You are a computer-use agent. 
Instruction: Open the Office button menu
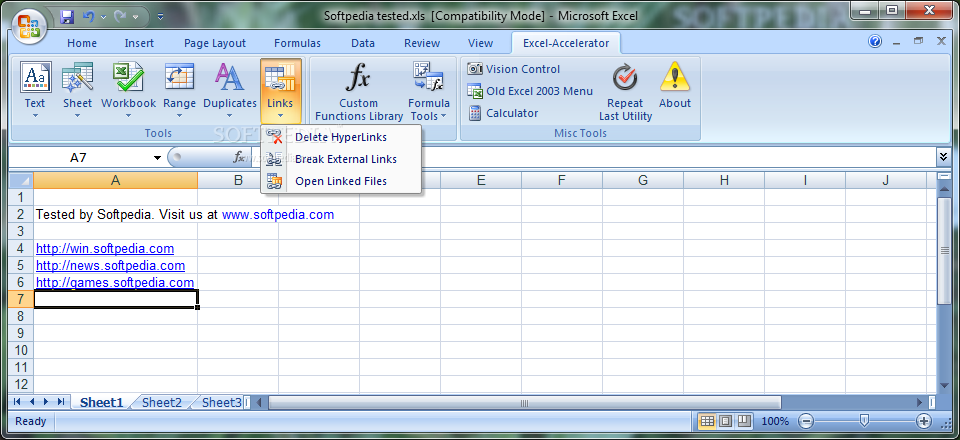coord(28,26)
